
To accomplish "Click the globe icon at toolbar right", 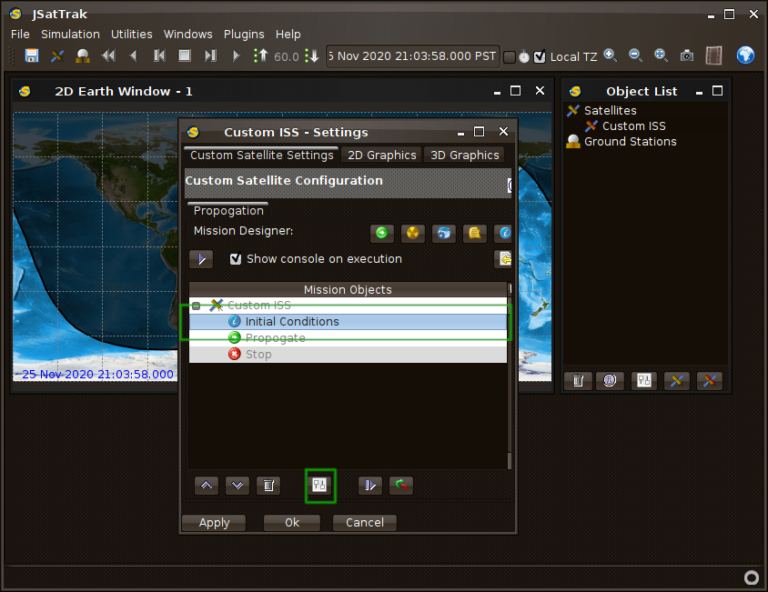I will 745,56.
